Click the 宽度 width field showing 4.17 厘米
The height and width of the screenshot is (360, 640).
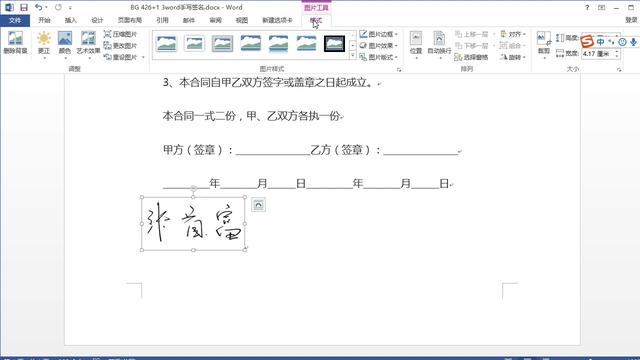point(597,54)
